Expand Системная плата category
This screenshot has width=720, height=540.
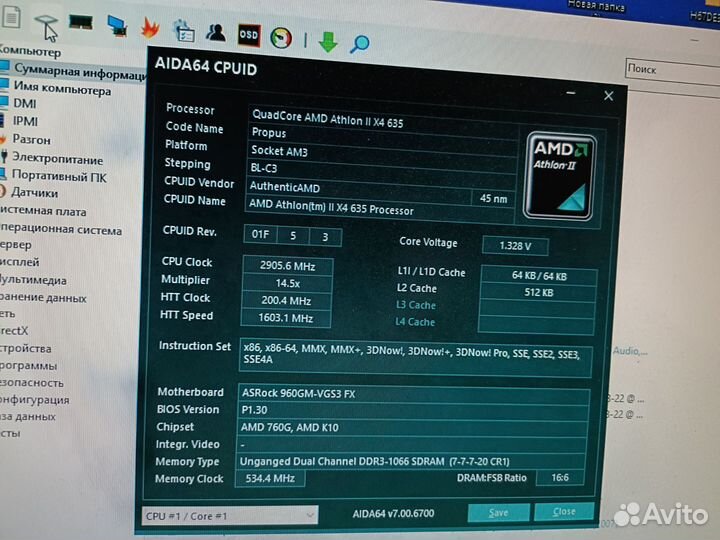[43, 211]
